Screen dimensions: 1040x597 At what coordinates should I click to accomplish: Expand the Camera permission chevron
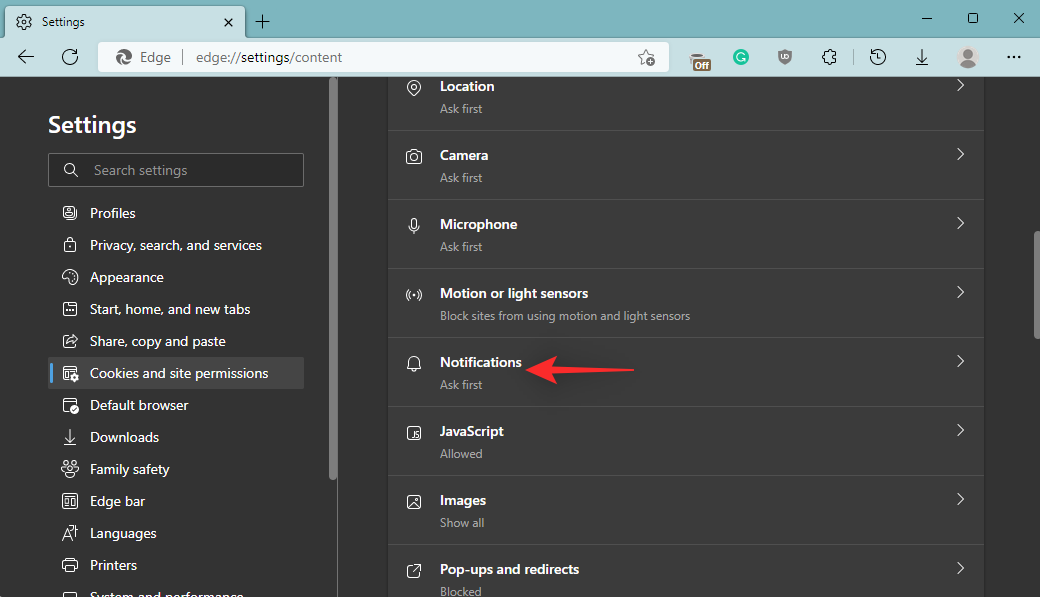point(960,155)
